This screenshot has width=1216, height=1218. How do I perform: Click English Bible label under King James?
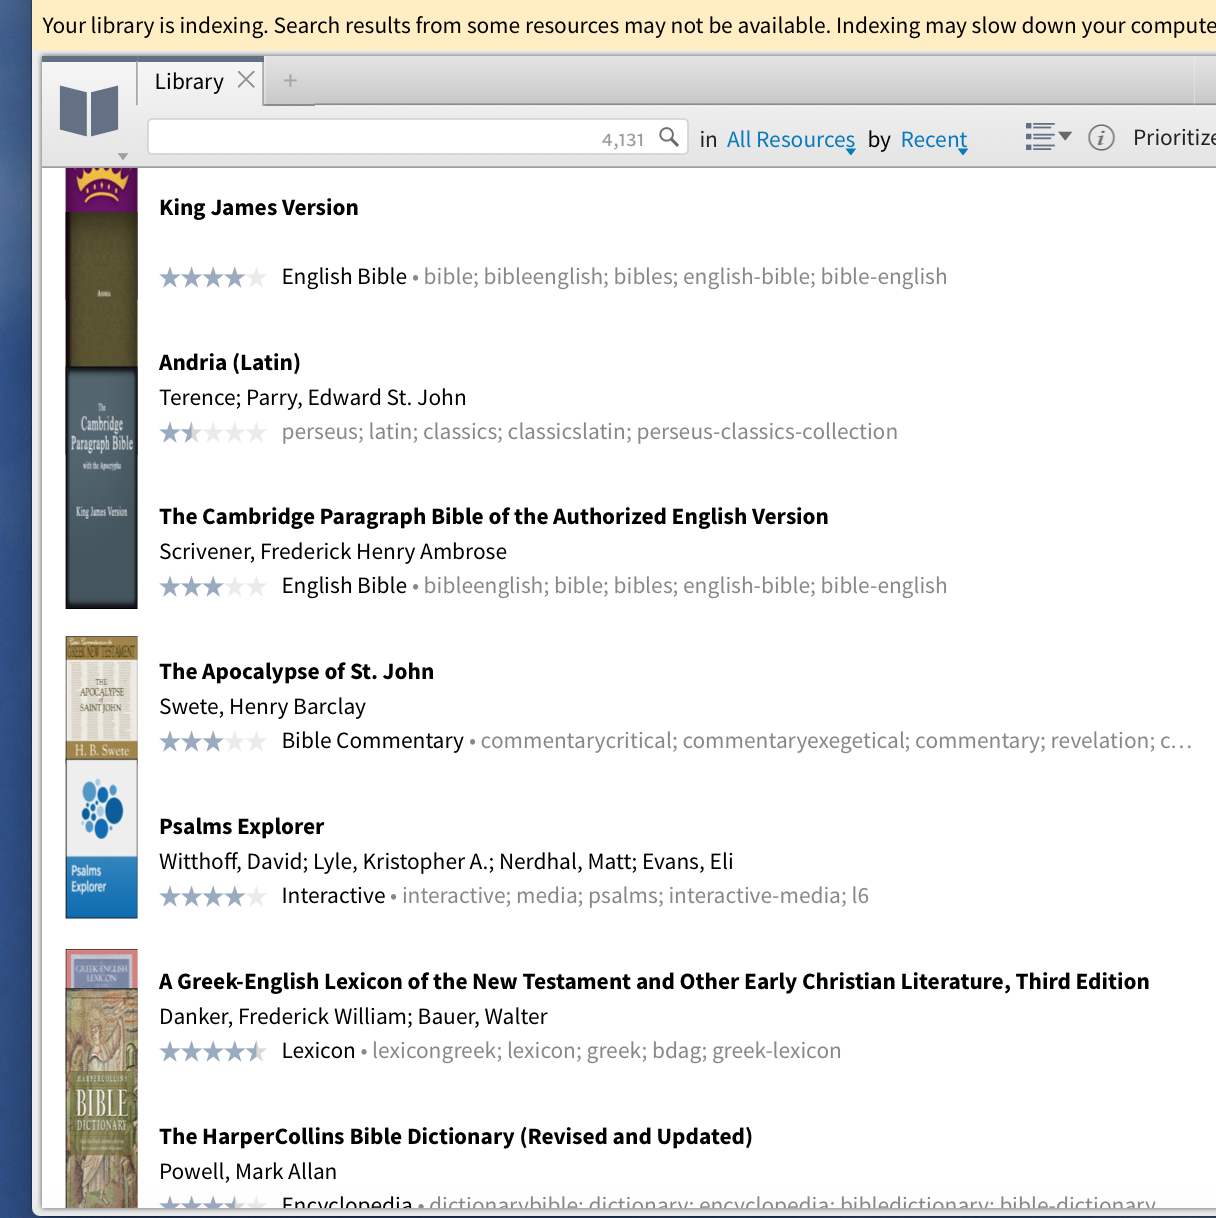click(344, 277)
